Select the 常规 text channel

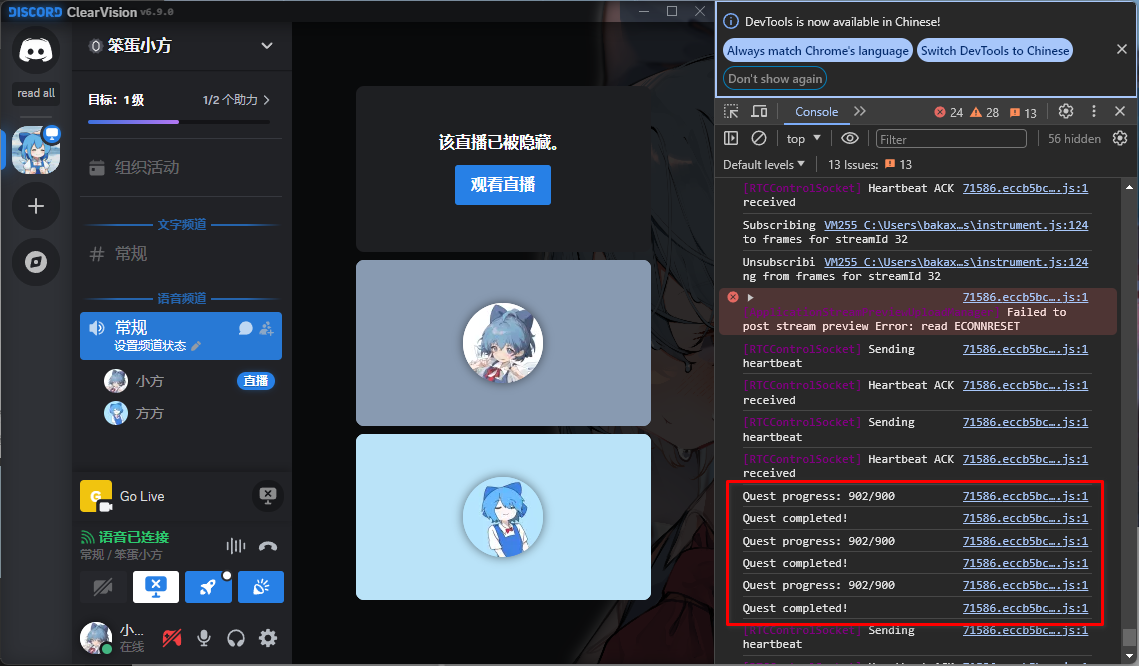pyautogui.click(x=130, y=254)
